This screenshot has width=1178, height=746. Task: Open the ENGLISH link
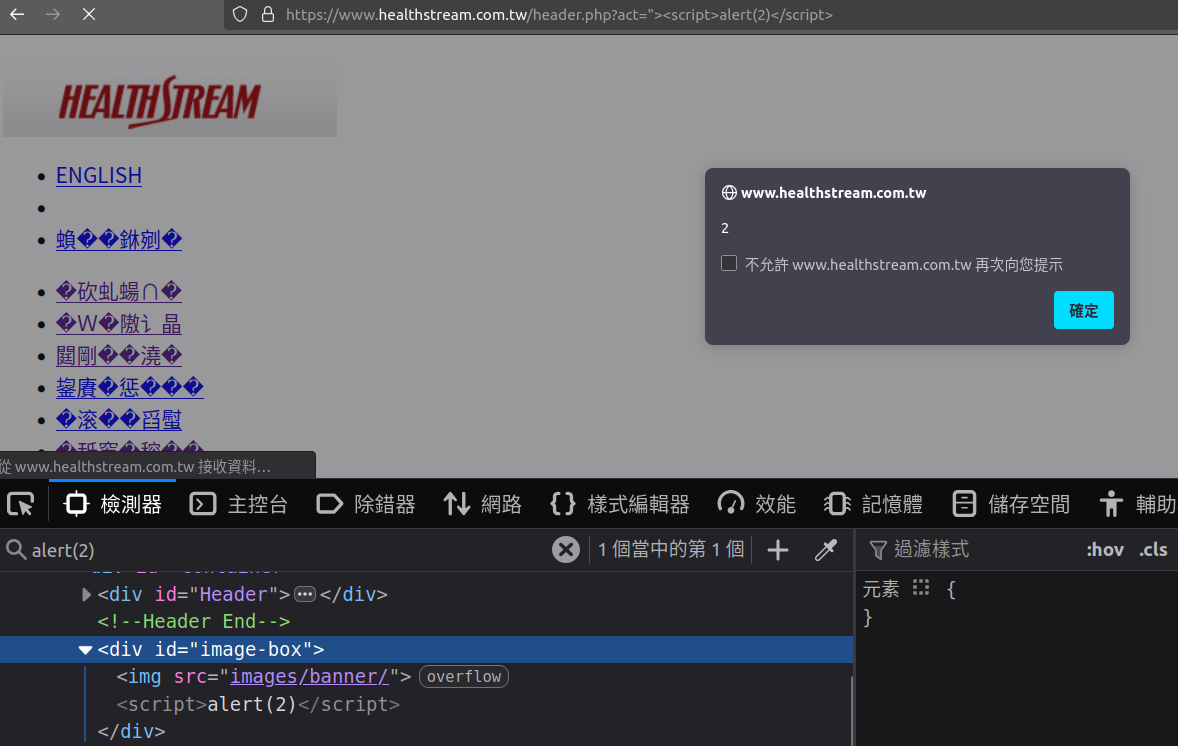[98, 175]
